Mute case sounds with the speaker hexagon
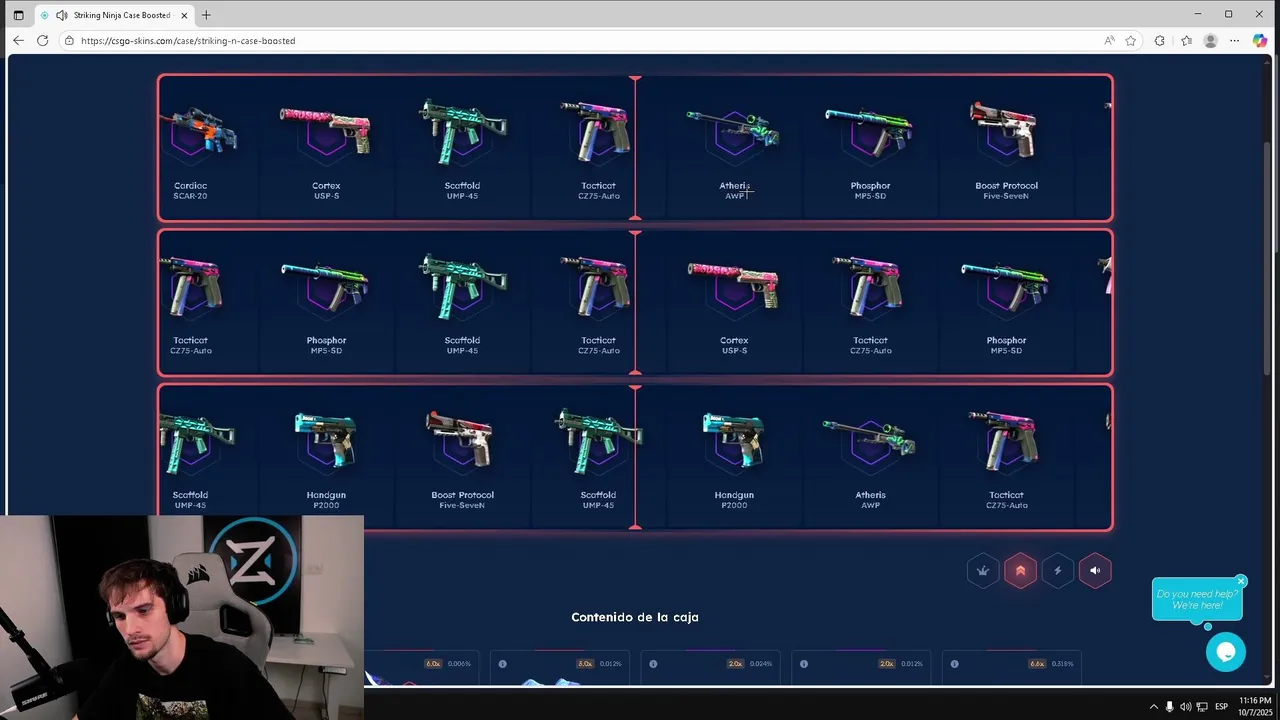Screen dimensions: 1280x720 point(1095,571)
